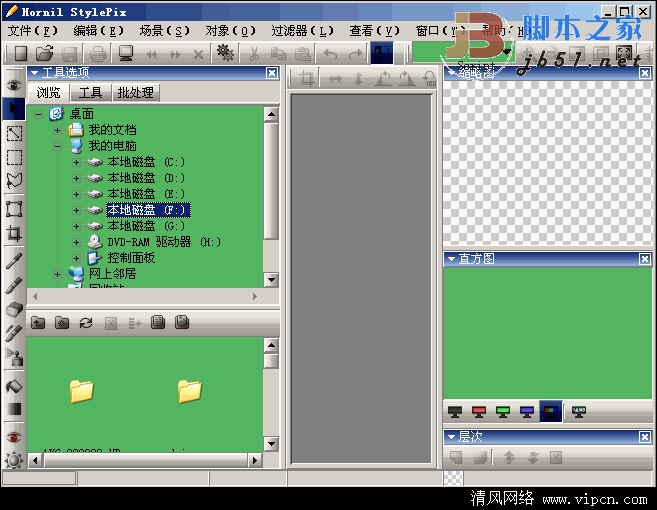
Task: Pick the Eraser tool
Action: (14, 309)
